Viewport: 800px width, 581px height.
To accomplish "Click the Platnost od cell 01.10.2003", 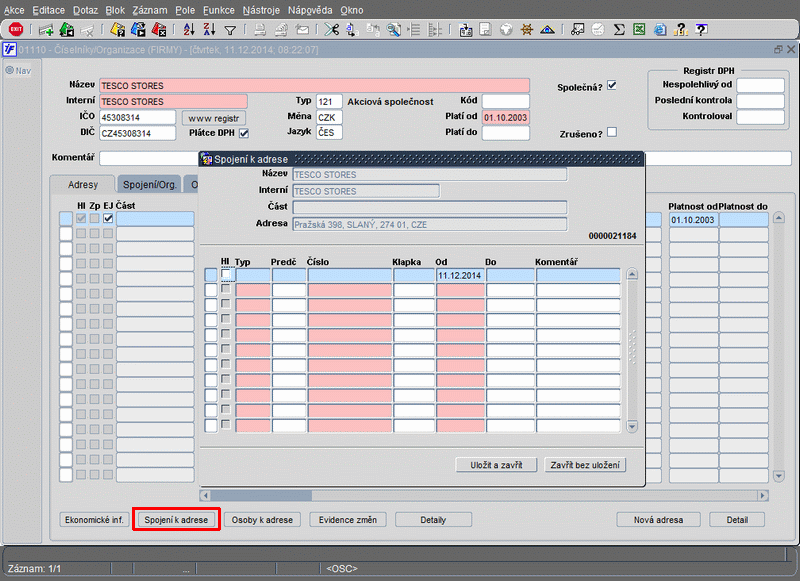I will tap(693, 220).
